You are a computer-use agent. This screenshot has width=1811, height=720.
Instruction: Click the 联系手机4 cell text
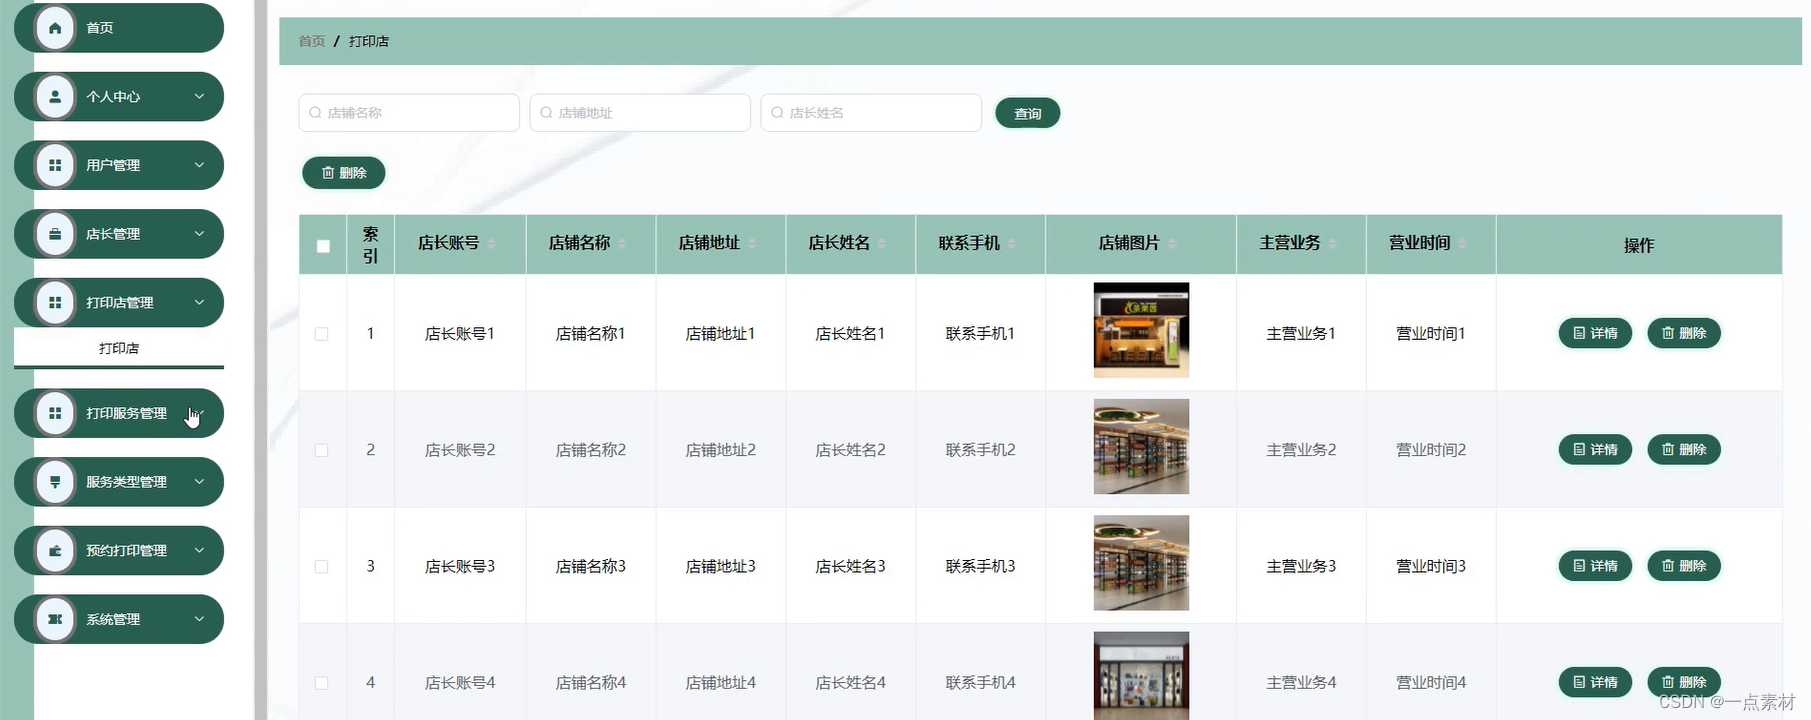click(x=981, y=683)
